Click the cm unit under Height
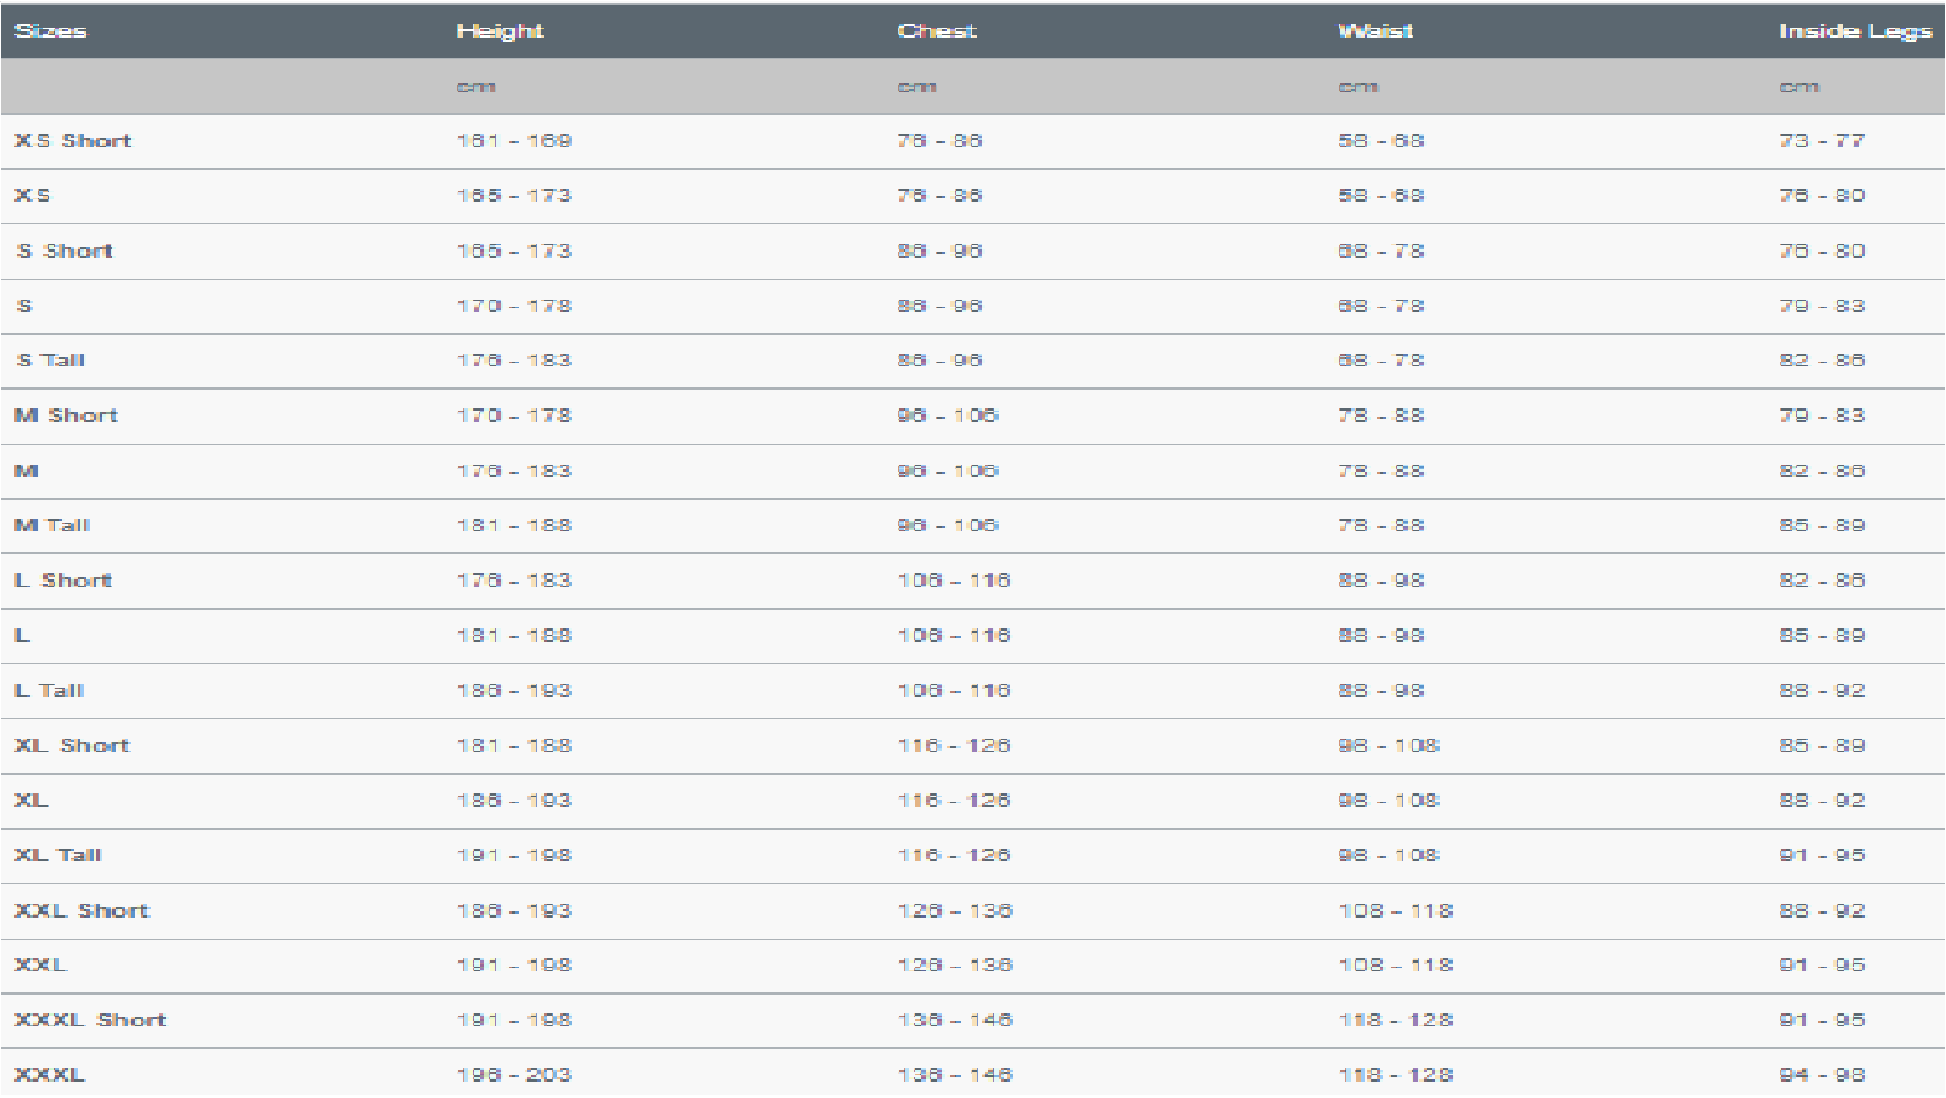The height and width of the screenshot is (1098, 1946). click(x=476, y=87)
